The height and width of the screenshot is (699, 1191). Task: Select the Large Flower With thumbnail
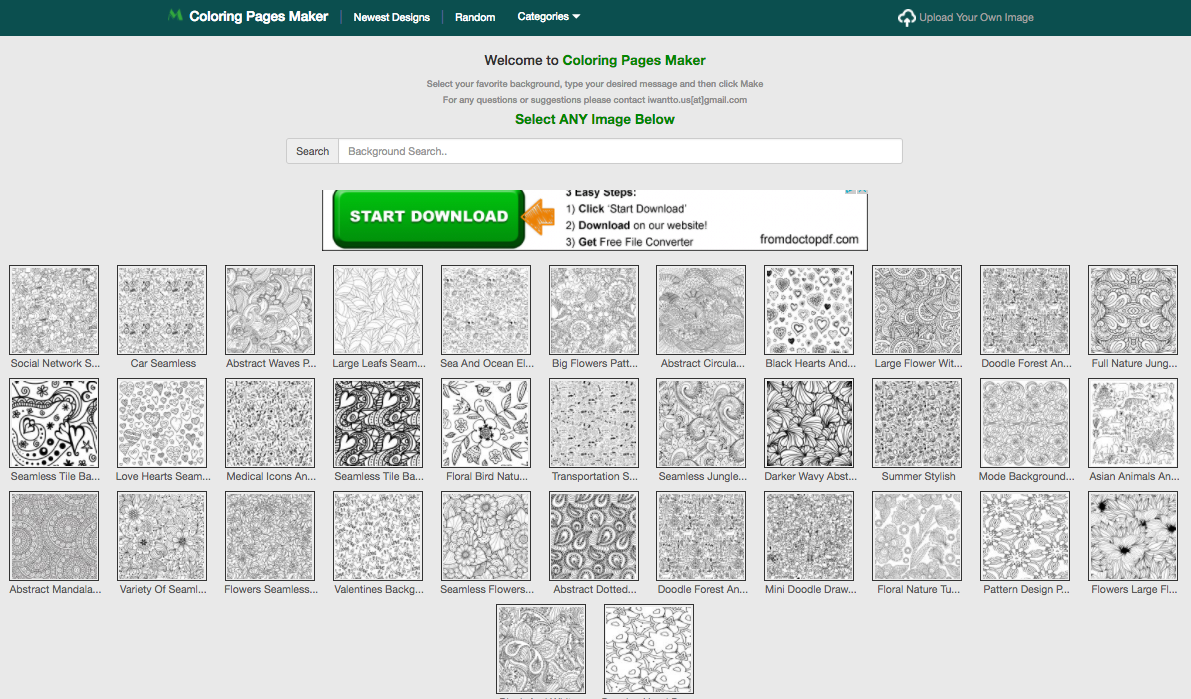point(917,310)
